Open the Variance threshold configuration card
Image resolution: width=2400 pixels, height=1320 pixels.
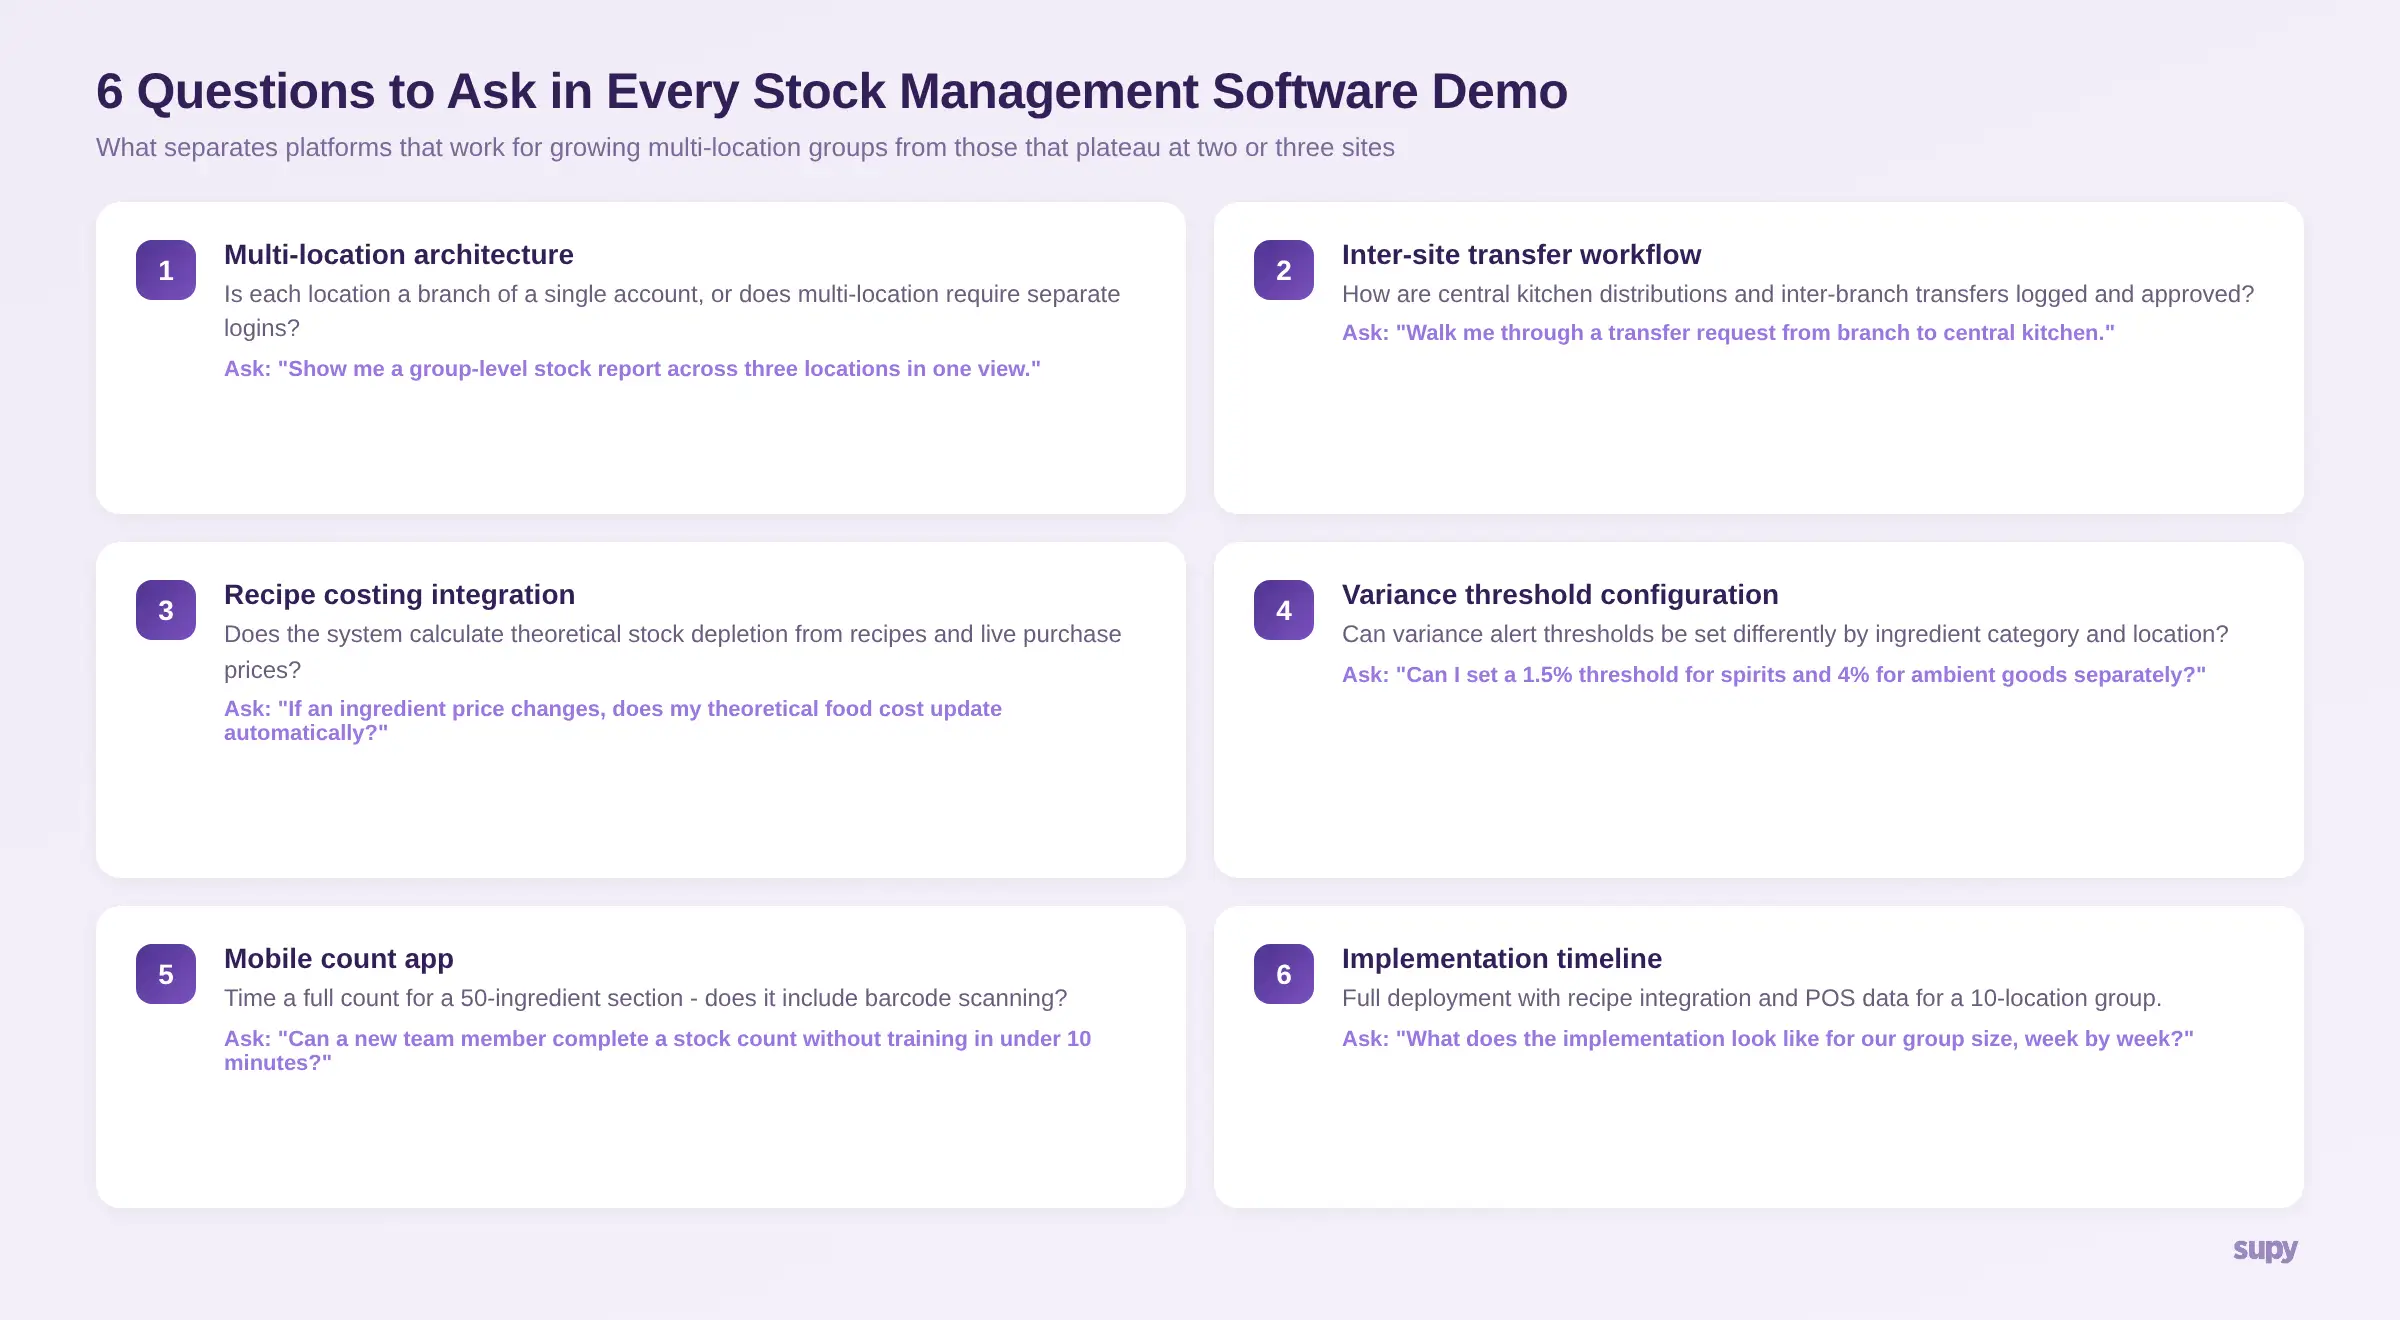click(x=1561, y=594)
